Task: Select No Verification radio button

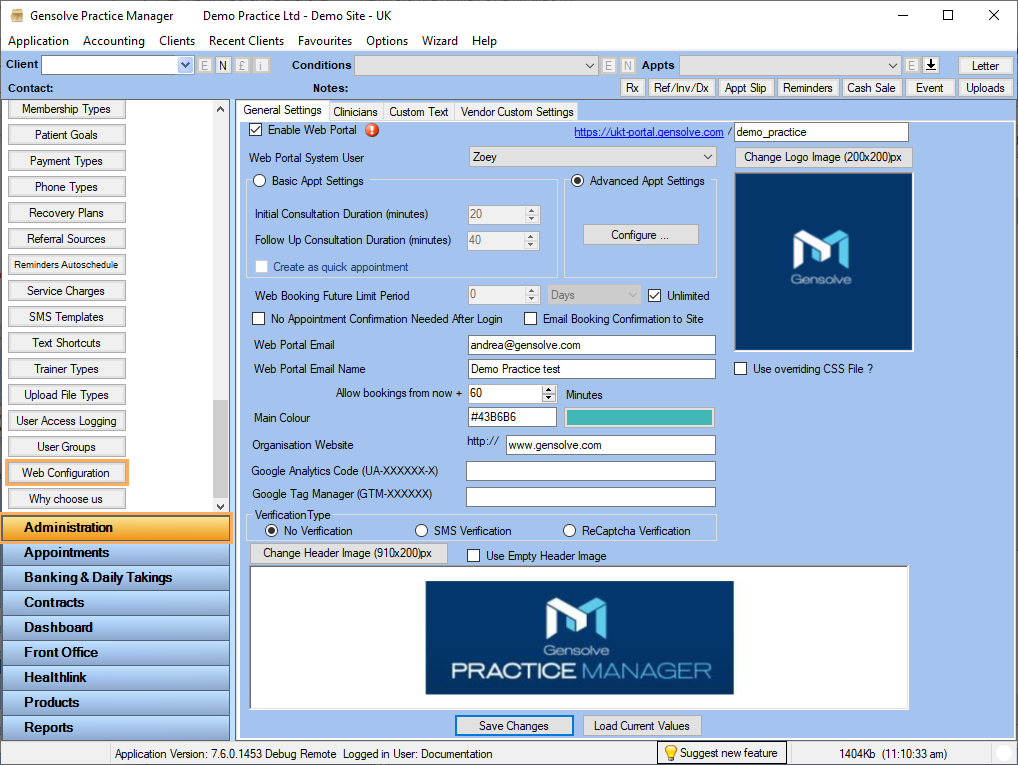Action: [272, 531]
